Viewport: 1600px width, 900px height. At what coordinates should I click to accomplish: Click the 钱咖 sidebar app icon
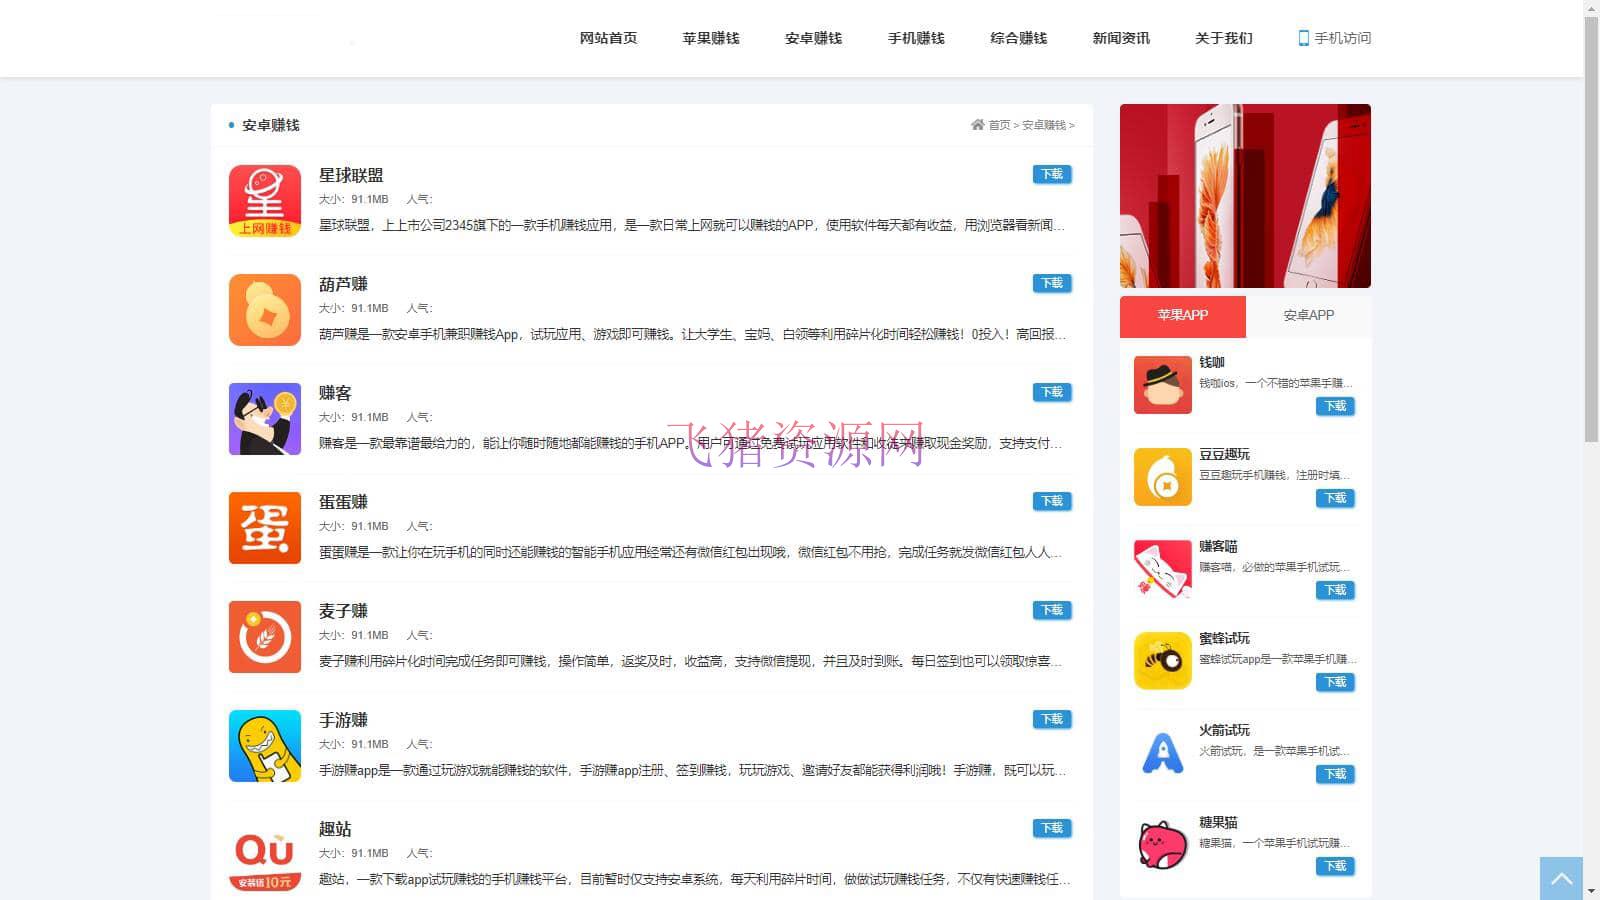[1162, 385]
